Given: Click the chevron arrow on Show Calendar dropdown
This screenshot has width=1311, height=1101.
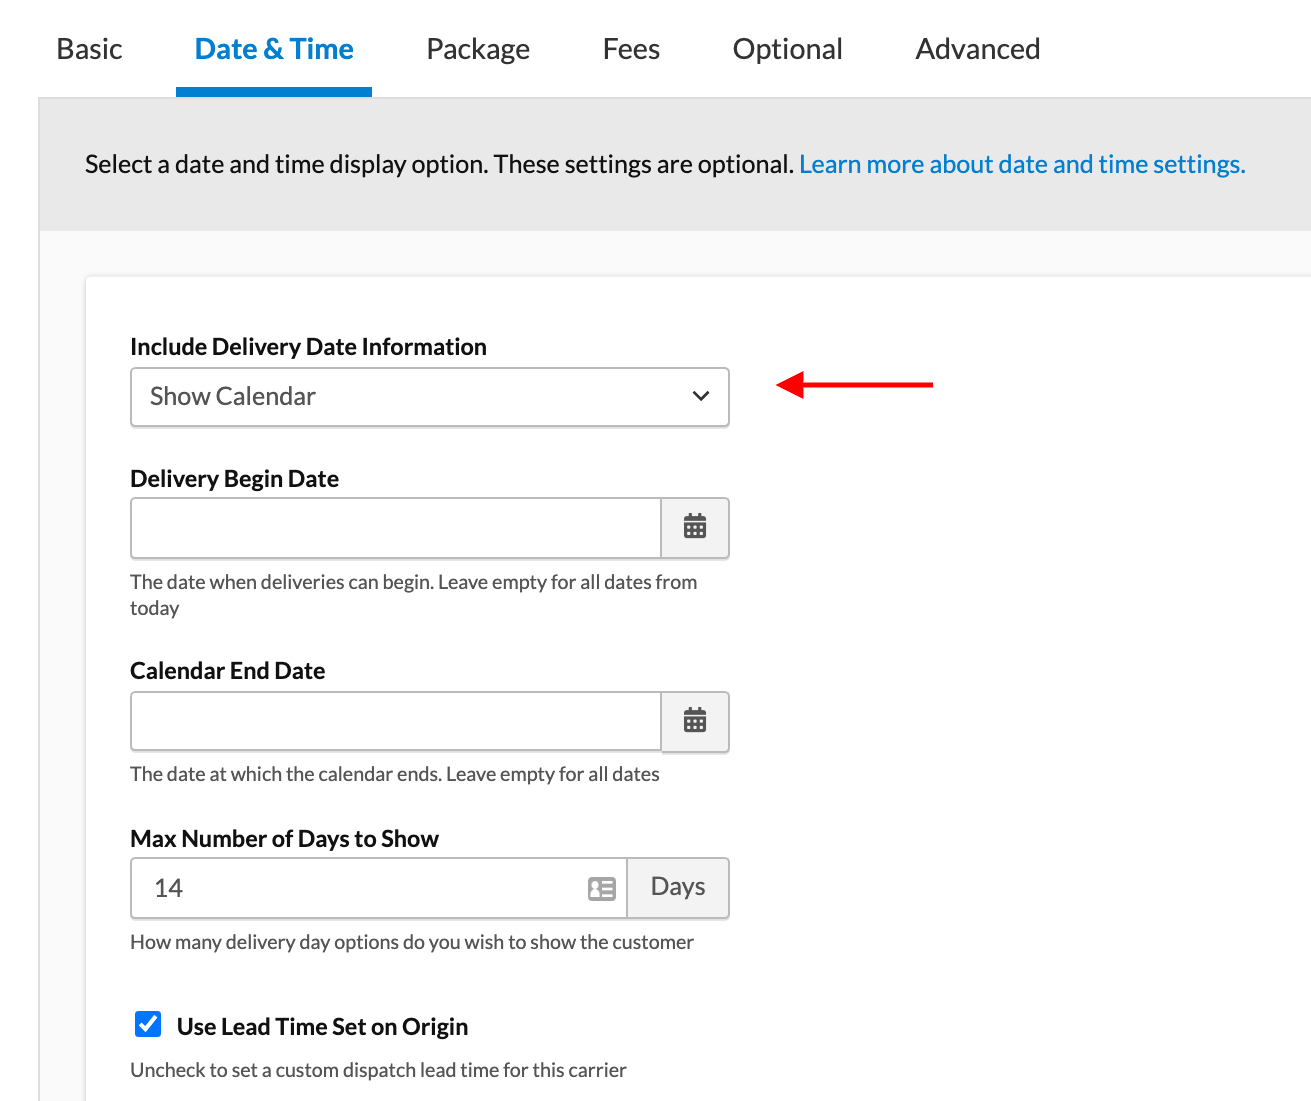Looking at the screenshot, I should pyautogui.click(x=701, y=397).
